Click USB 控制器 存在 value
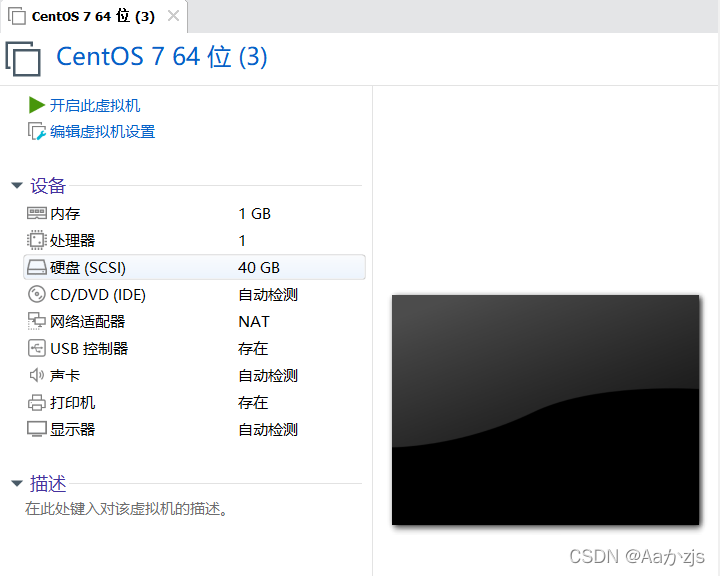 pos(253,349)
